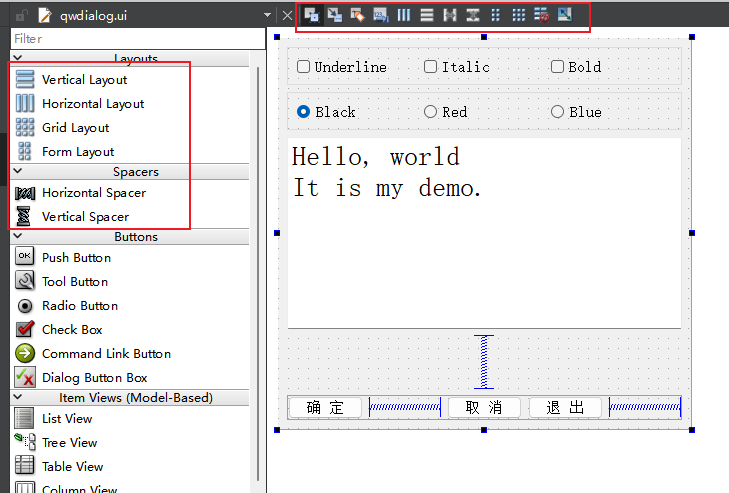Viewport: 729px width, 493px height.
Task: Collapse the Spacers widget category
Action: coord(135,172)
